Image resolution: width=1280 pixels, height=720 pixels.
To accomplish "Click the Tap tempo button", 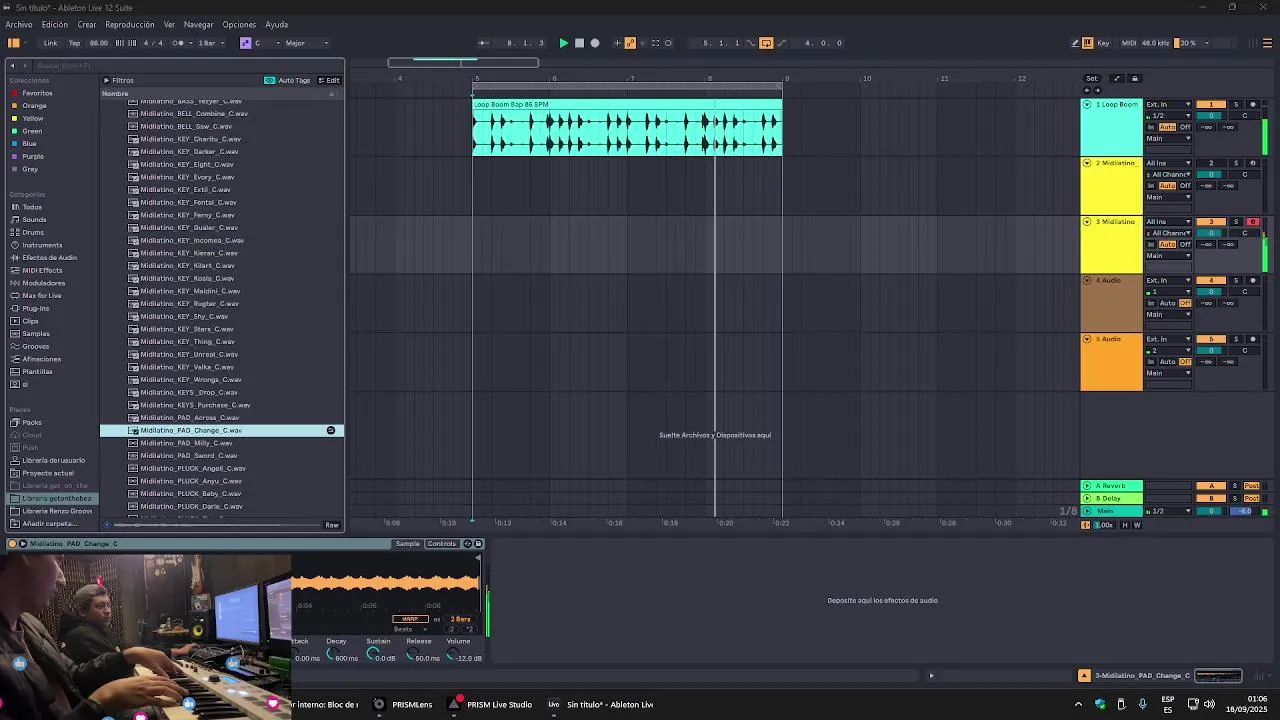I will pos(74,43).
